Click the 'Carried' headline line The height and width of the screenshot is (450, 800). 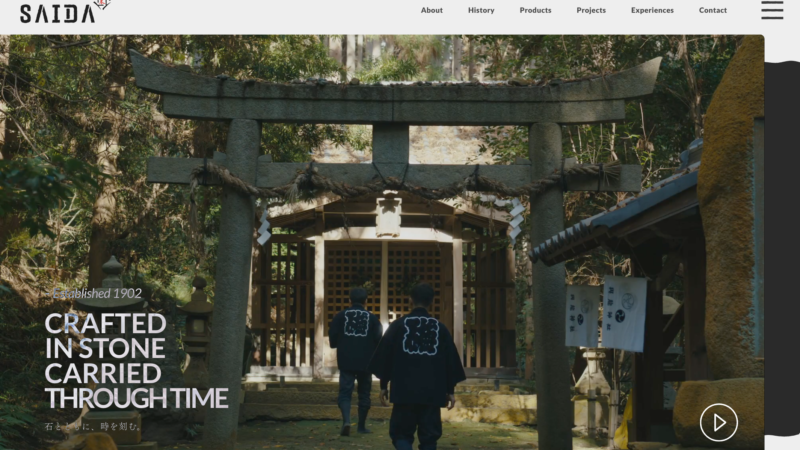(103, 373)
